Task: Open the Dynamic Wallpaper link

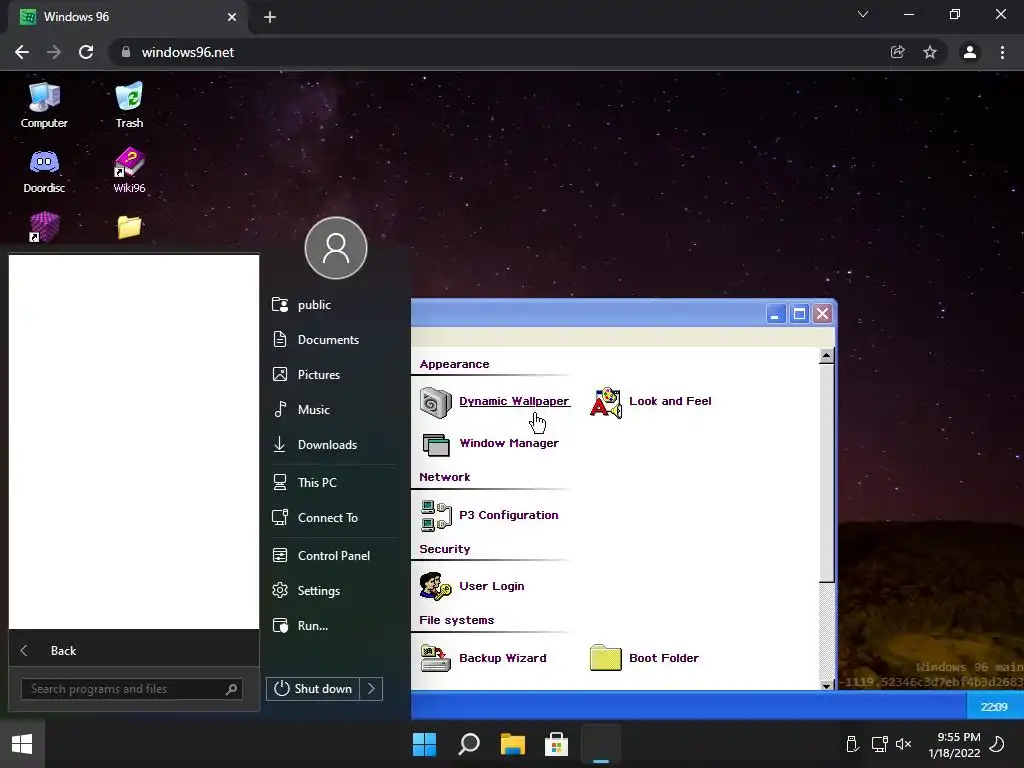Action: 514,401
